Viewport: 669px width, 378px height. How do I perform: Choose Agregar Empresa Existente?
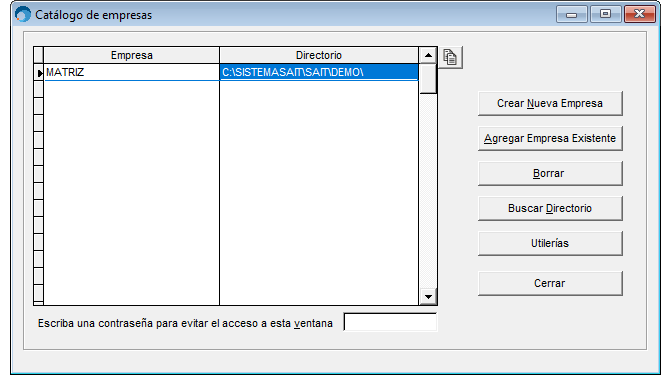[x=550, y=138]
